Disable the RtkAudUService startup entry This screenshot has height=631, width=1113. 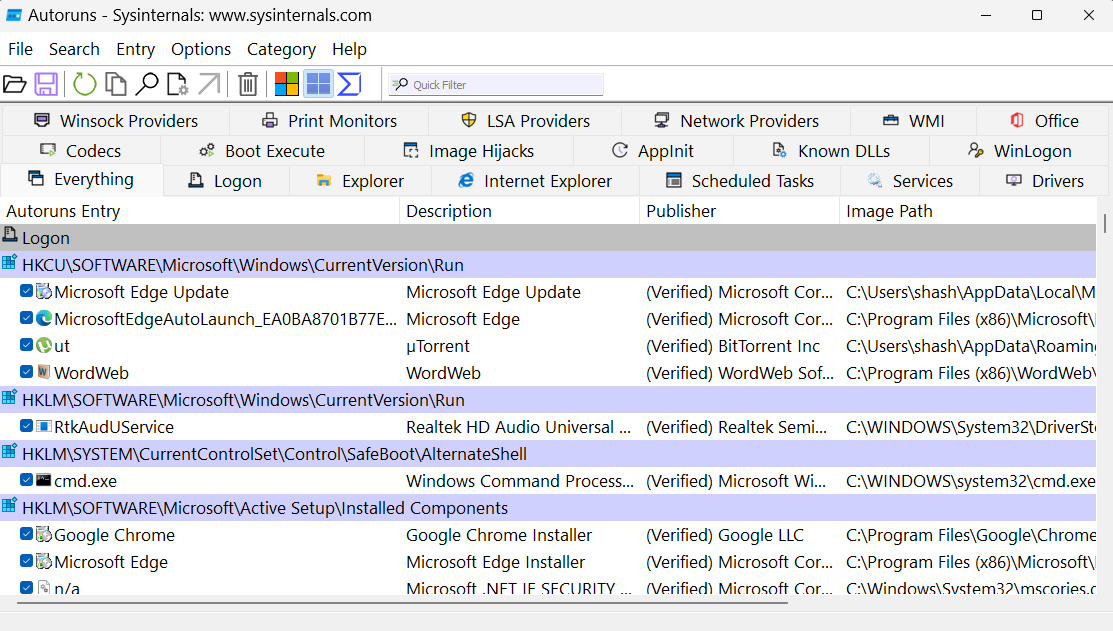point(27,427)
